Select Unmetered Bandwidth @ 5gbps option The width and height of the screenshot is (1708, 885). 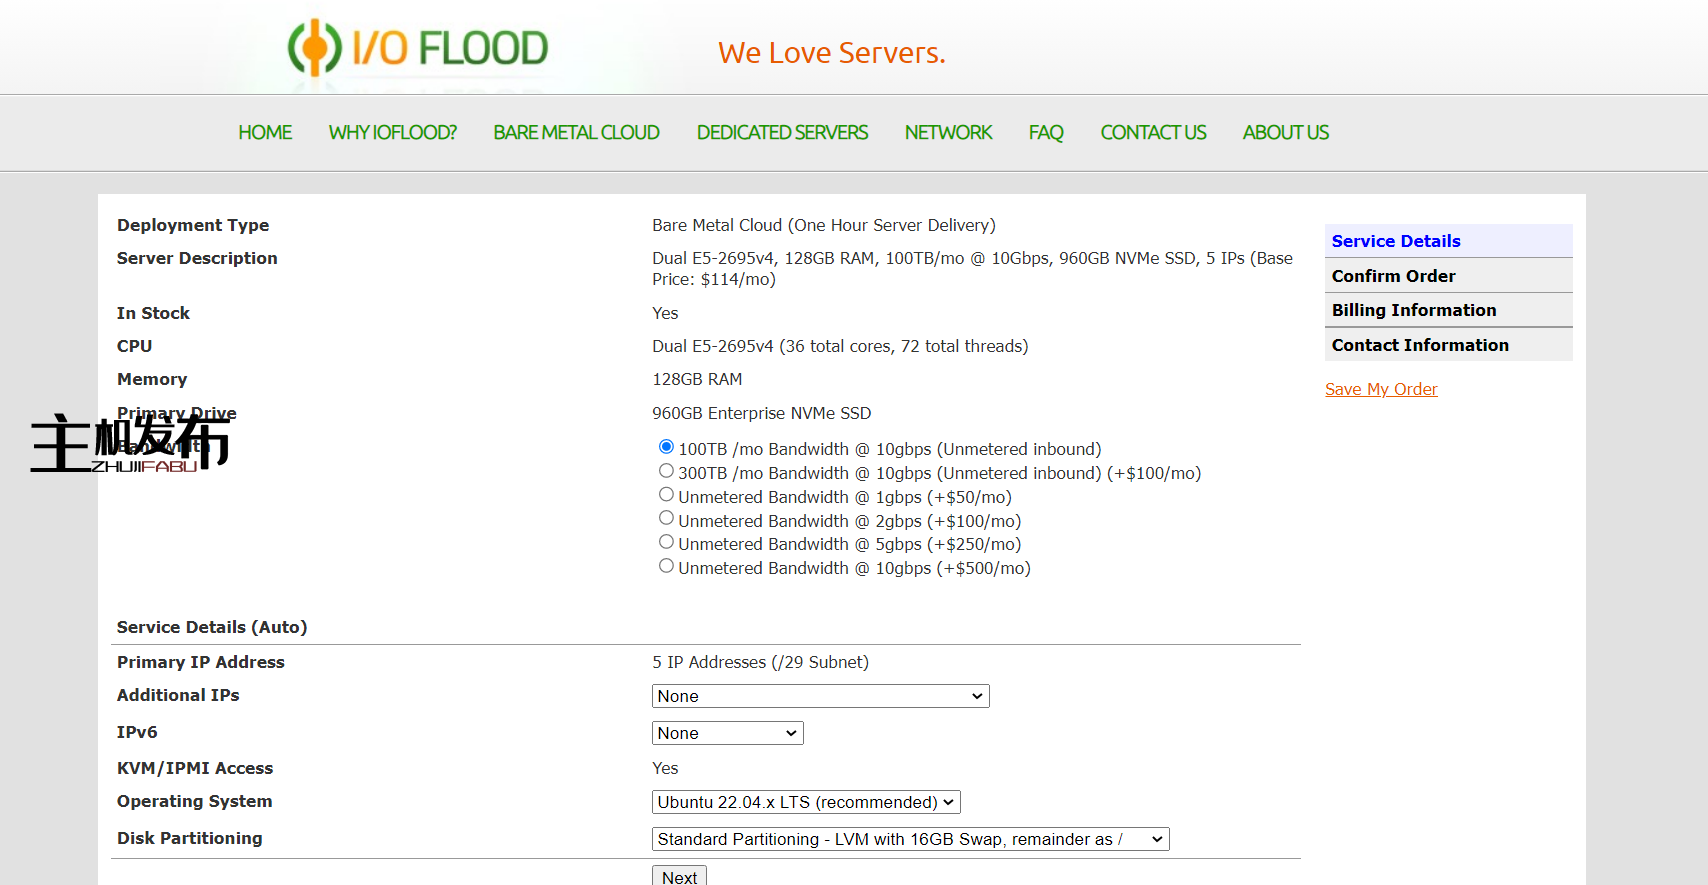pos(666,542)
